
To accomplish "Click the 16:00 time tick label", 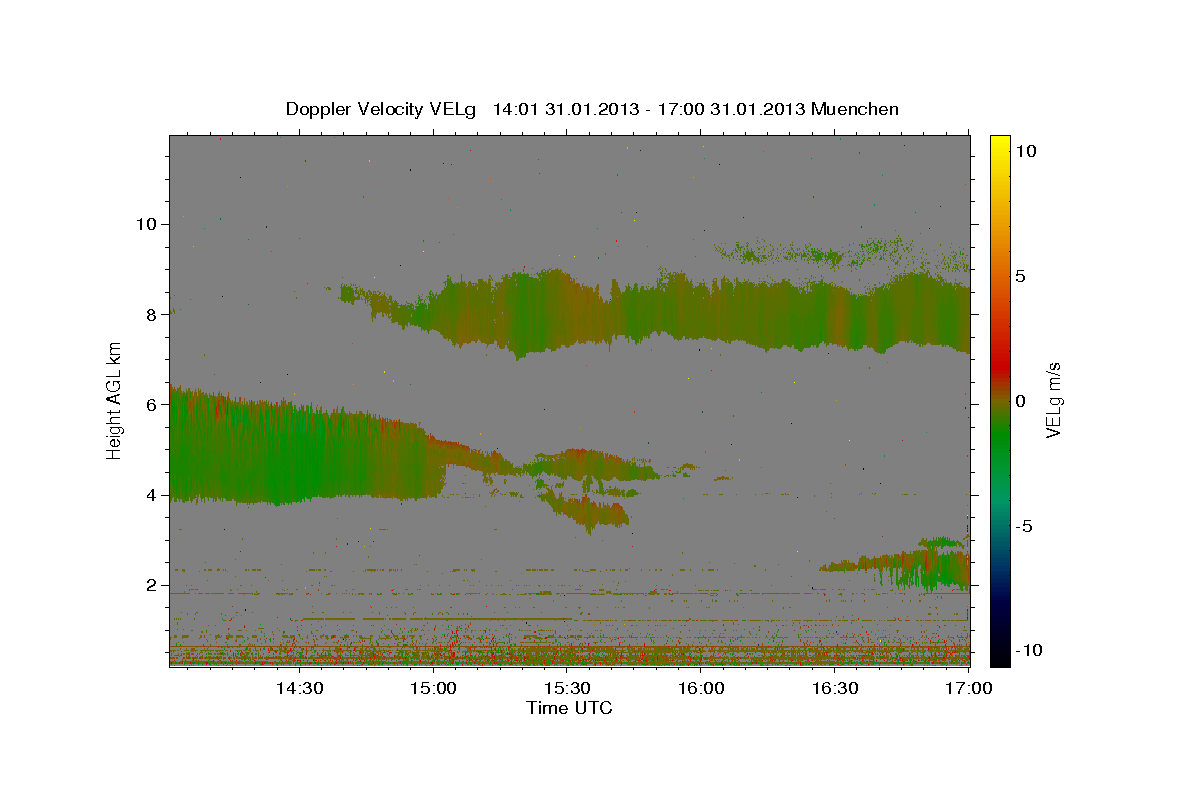I will click(701, 688).
